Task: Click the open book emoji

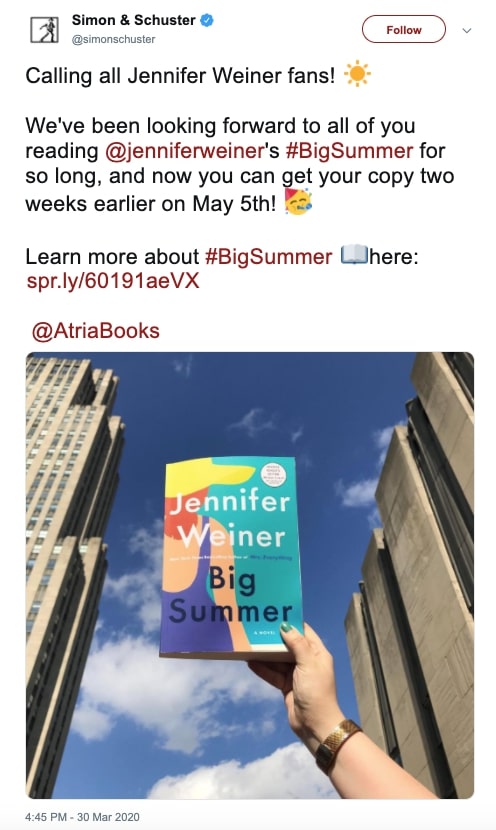Action: [x=354, y=255]
